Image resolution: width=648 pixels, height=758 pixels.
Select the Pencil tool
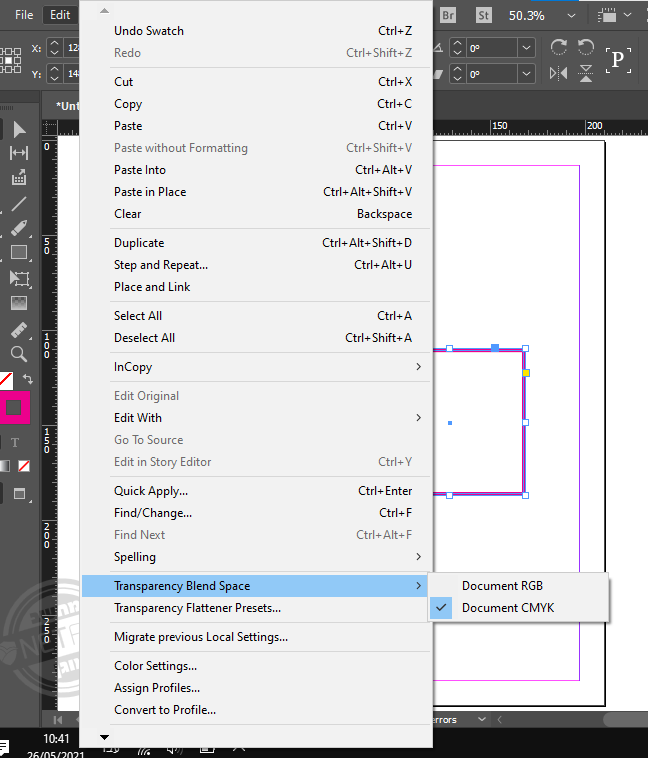(x=19, y=228)
